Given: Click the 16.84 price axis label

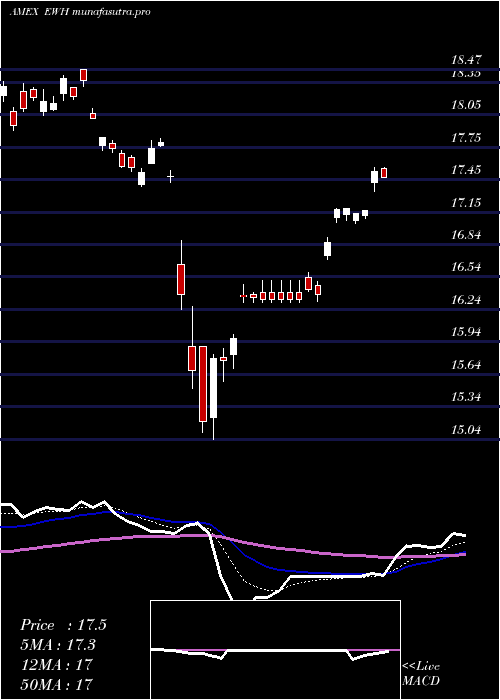Looking at the screenshot, I should point(466,235).
